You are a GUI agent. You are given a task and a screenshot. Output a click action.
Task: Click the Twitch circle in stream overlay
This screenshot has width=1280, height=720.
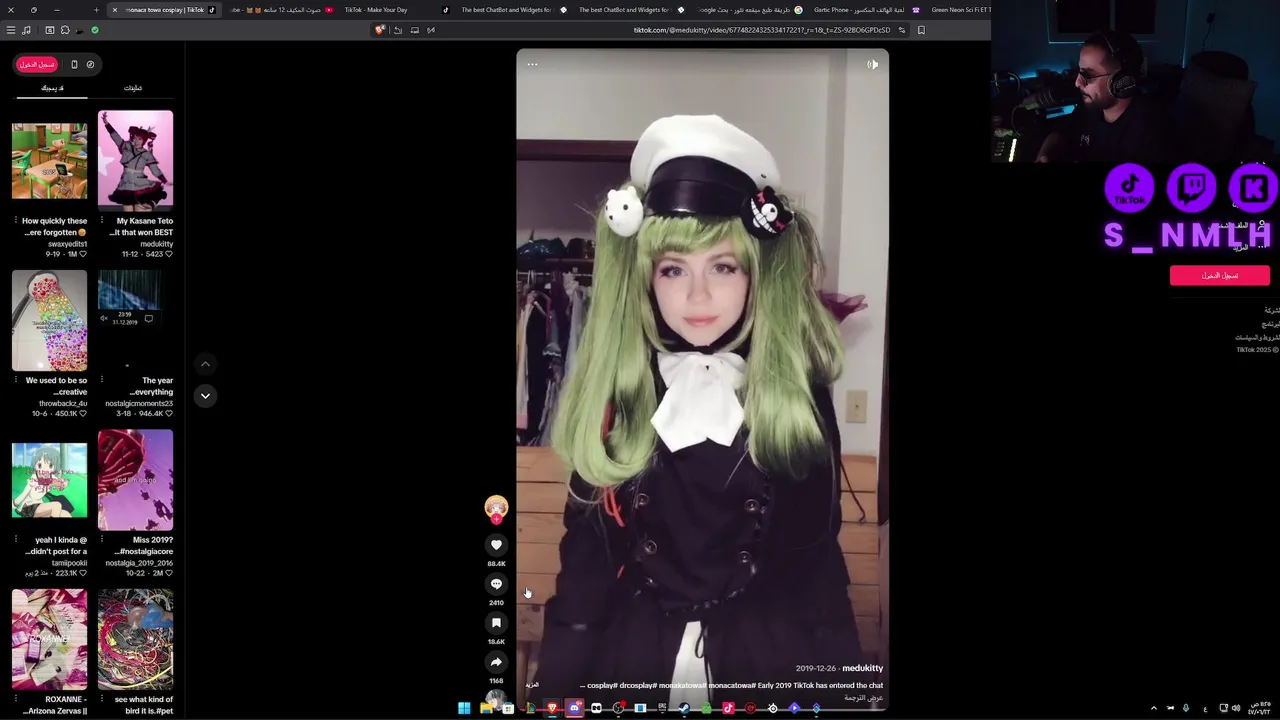pos(1191,187)
